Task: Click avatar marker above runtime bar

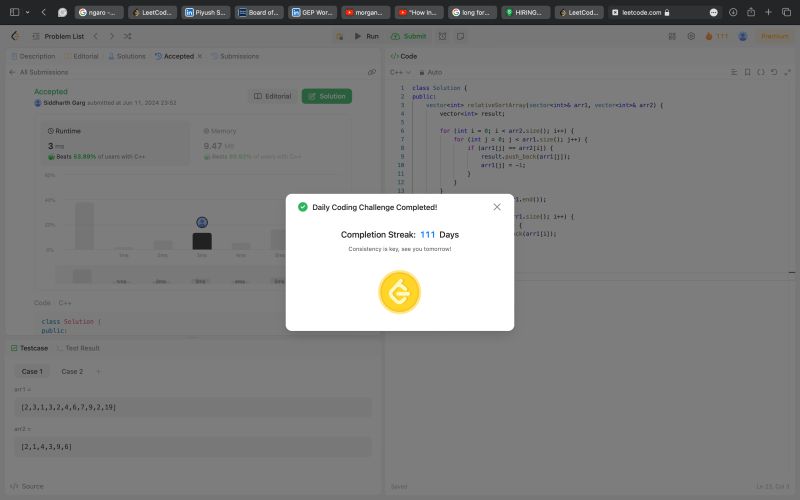Action: click(202, 222)
